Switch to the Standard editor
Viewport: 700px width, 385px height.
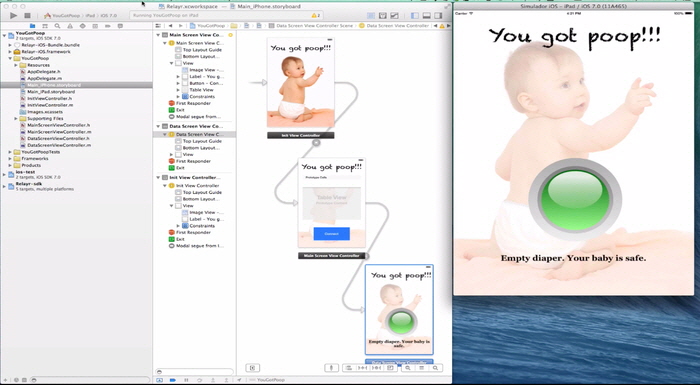click(371, 16)
